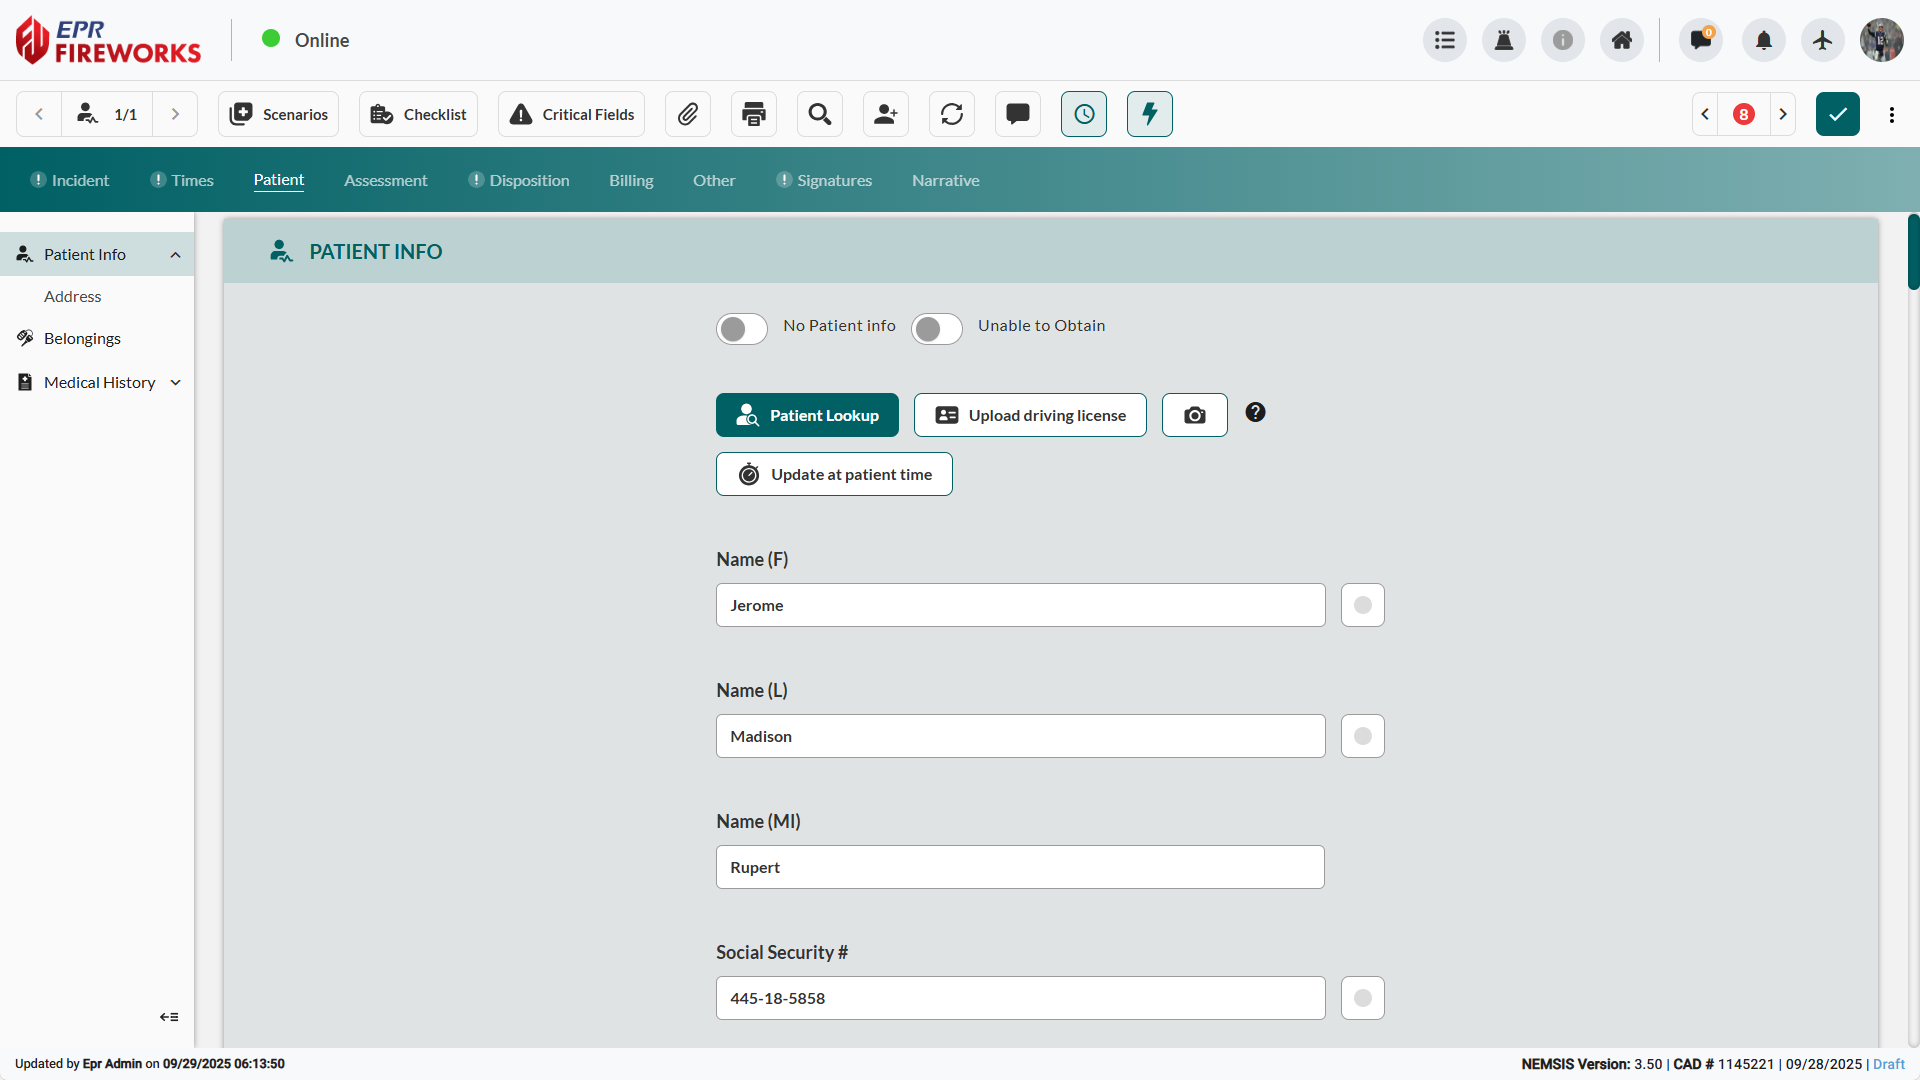Screen dimensions: 1920x1080
Task: Open the clock times icon
Action: pos(1084,114)
